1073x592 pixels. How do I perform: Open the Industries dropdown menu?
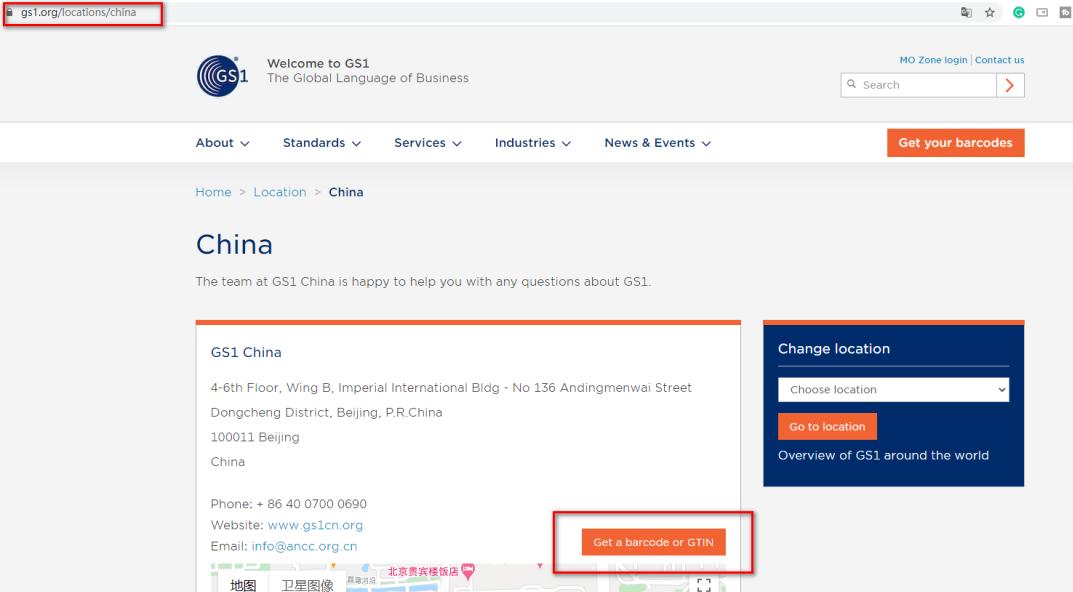532,142
